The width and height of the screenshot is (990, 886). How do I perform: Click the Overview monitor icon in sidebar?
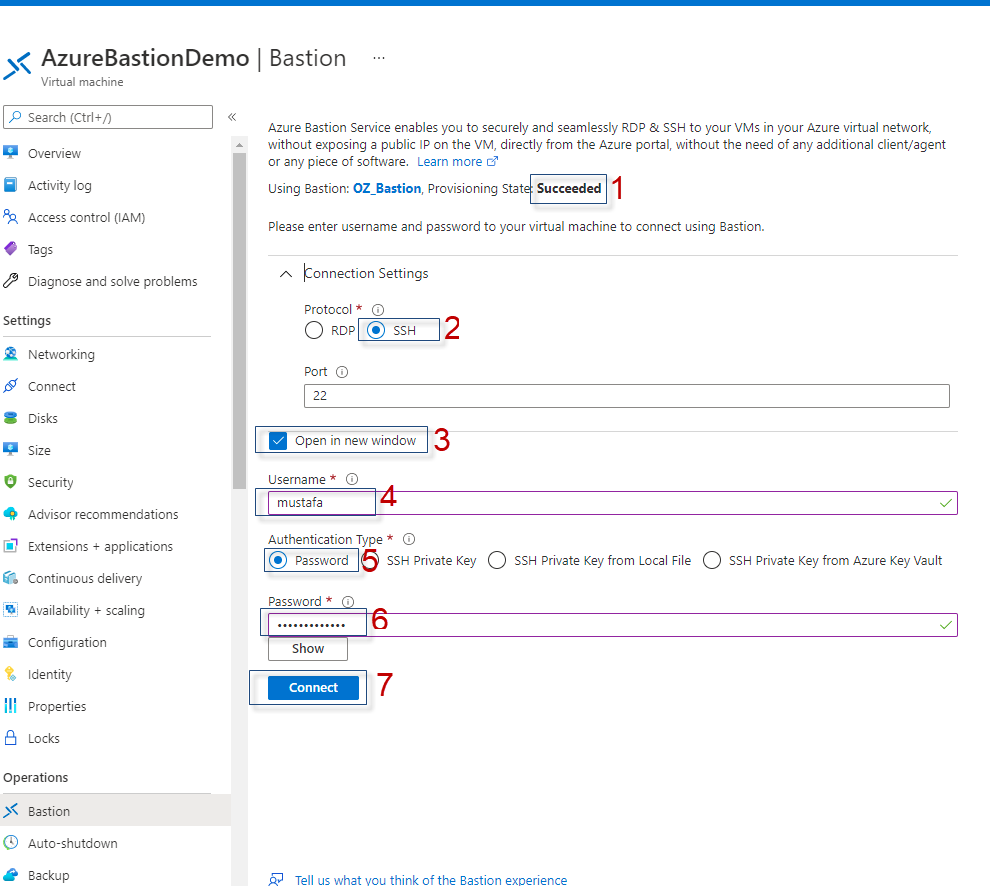pyautogui.click(x=11, y=152)
